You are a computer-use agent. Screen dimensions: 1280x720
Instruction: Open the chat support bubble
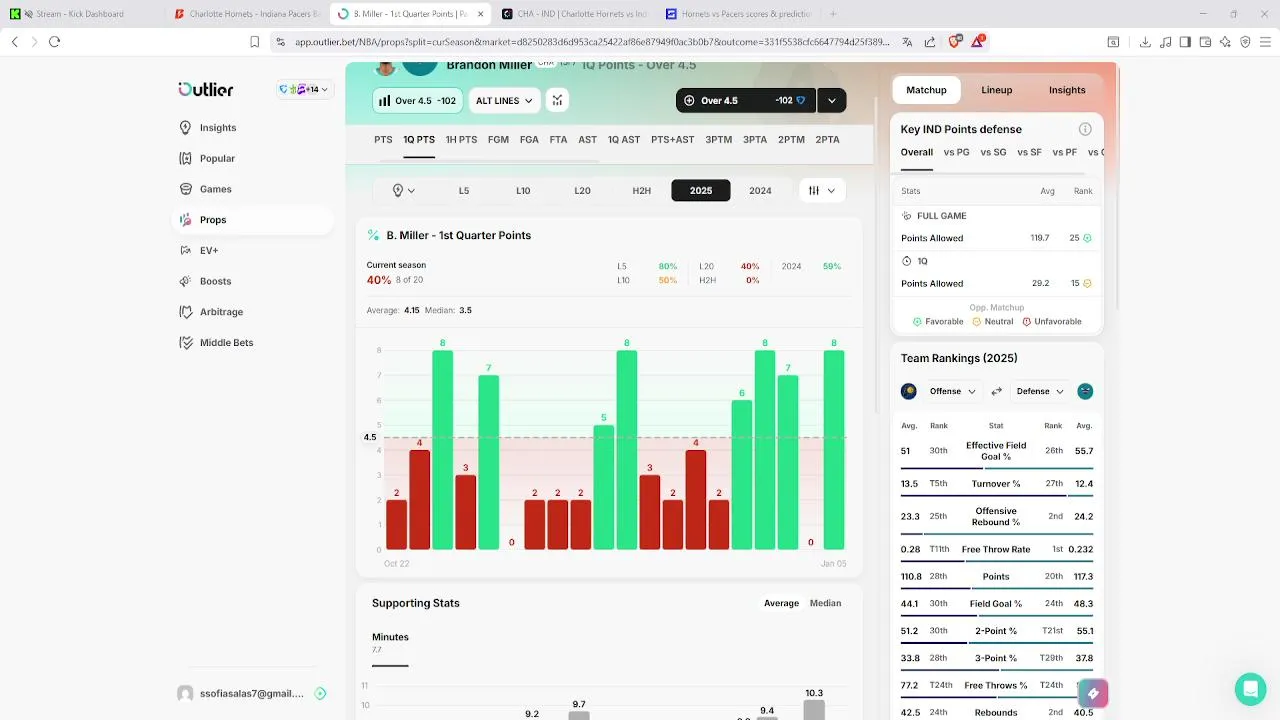click(1250, 689)
